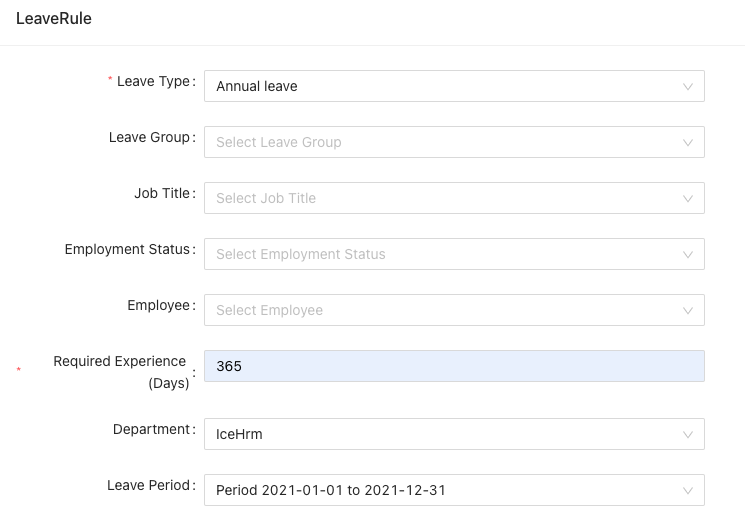Click the chevron arrow in Job Title field
Screen dimensions: 745x518
click(688, 199)
